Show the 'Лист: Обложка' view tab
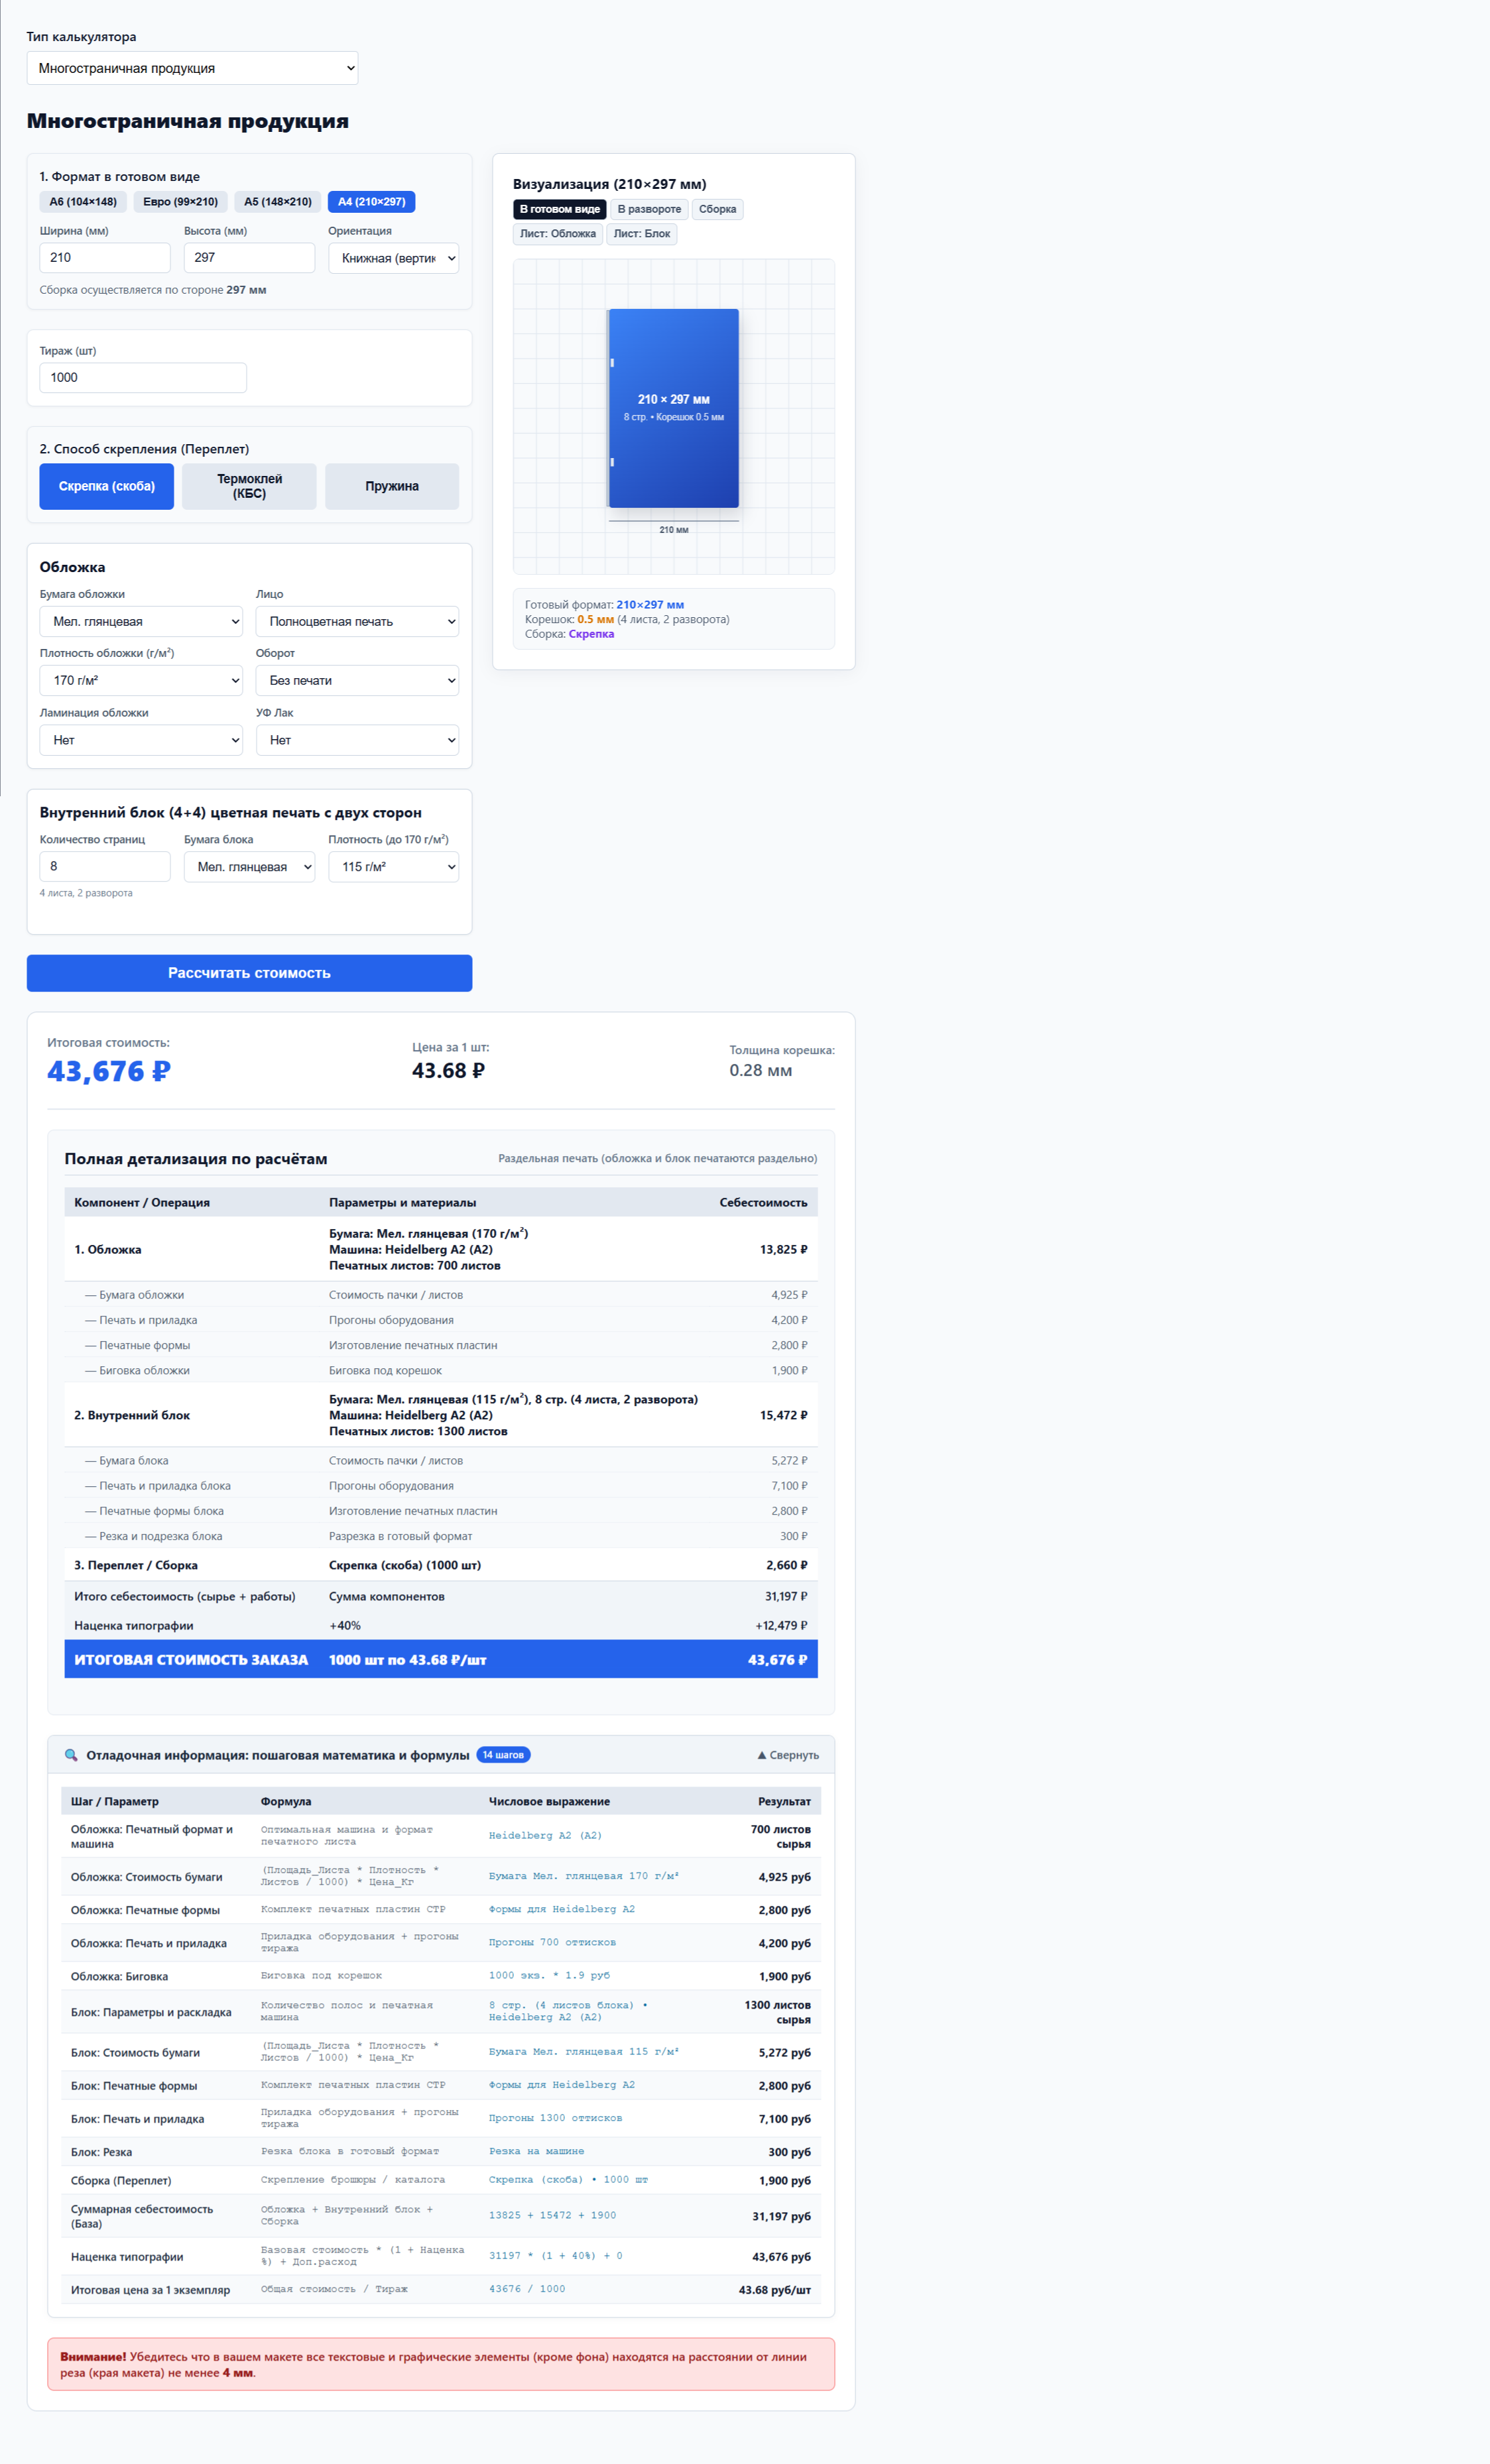The image size is (1490, 2464). (x=558, y=234)
